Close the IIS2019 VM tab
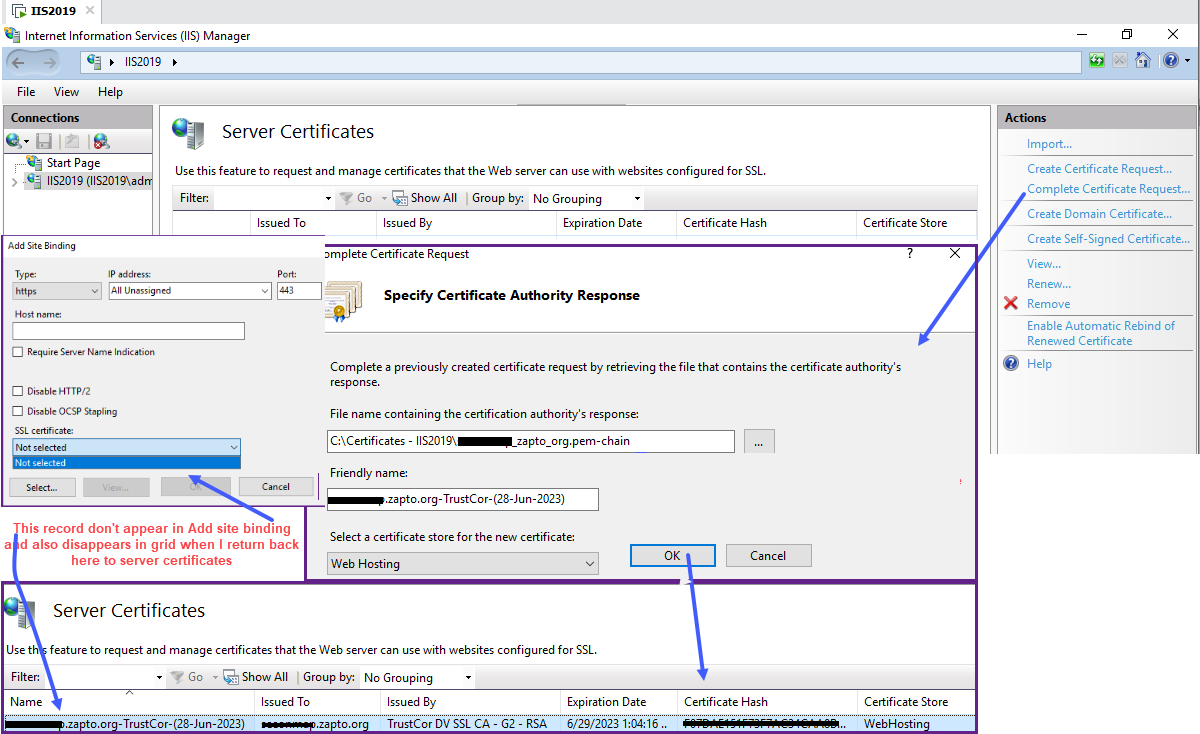The height and width of the screenshot is (734, 1200). 88,12
